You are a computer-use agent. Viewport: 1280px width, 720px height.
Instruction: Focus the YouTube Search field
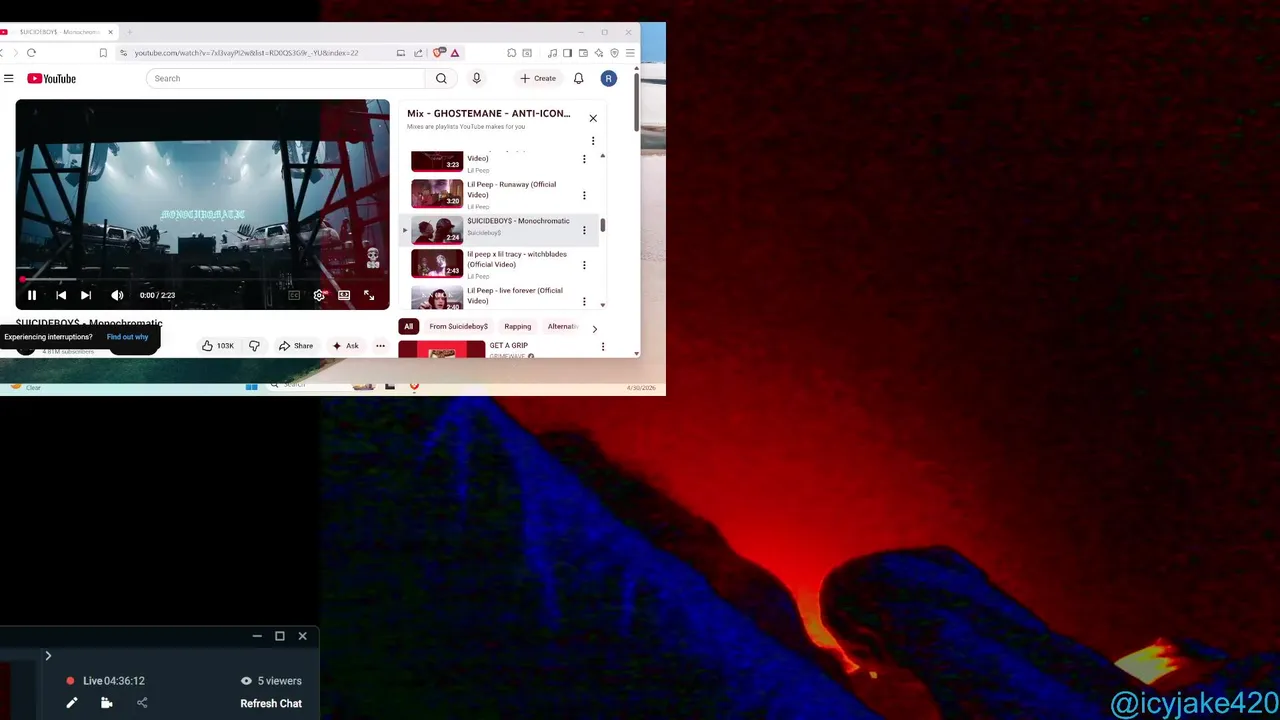pyautogui.click(x=286, y=78)
